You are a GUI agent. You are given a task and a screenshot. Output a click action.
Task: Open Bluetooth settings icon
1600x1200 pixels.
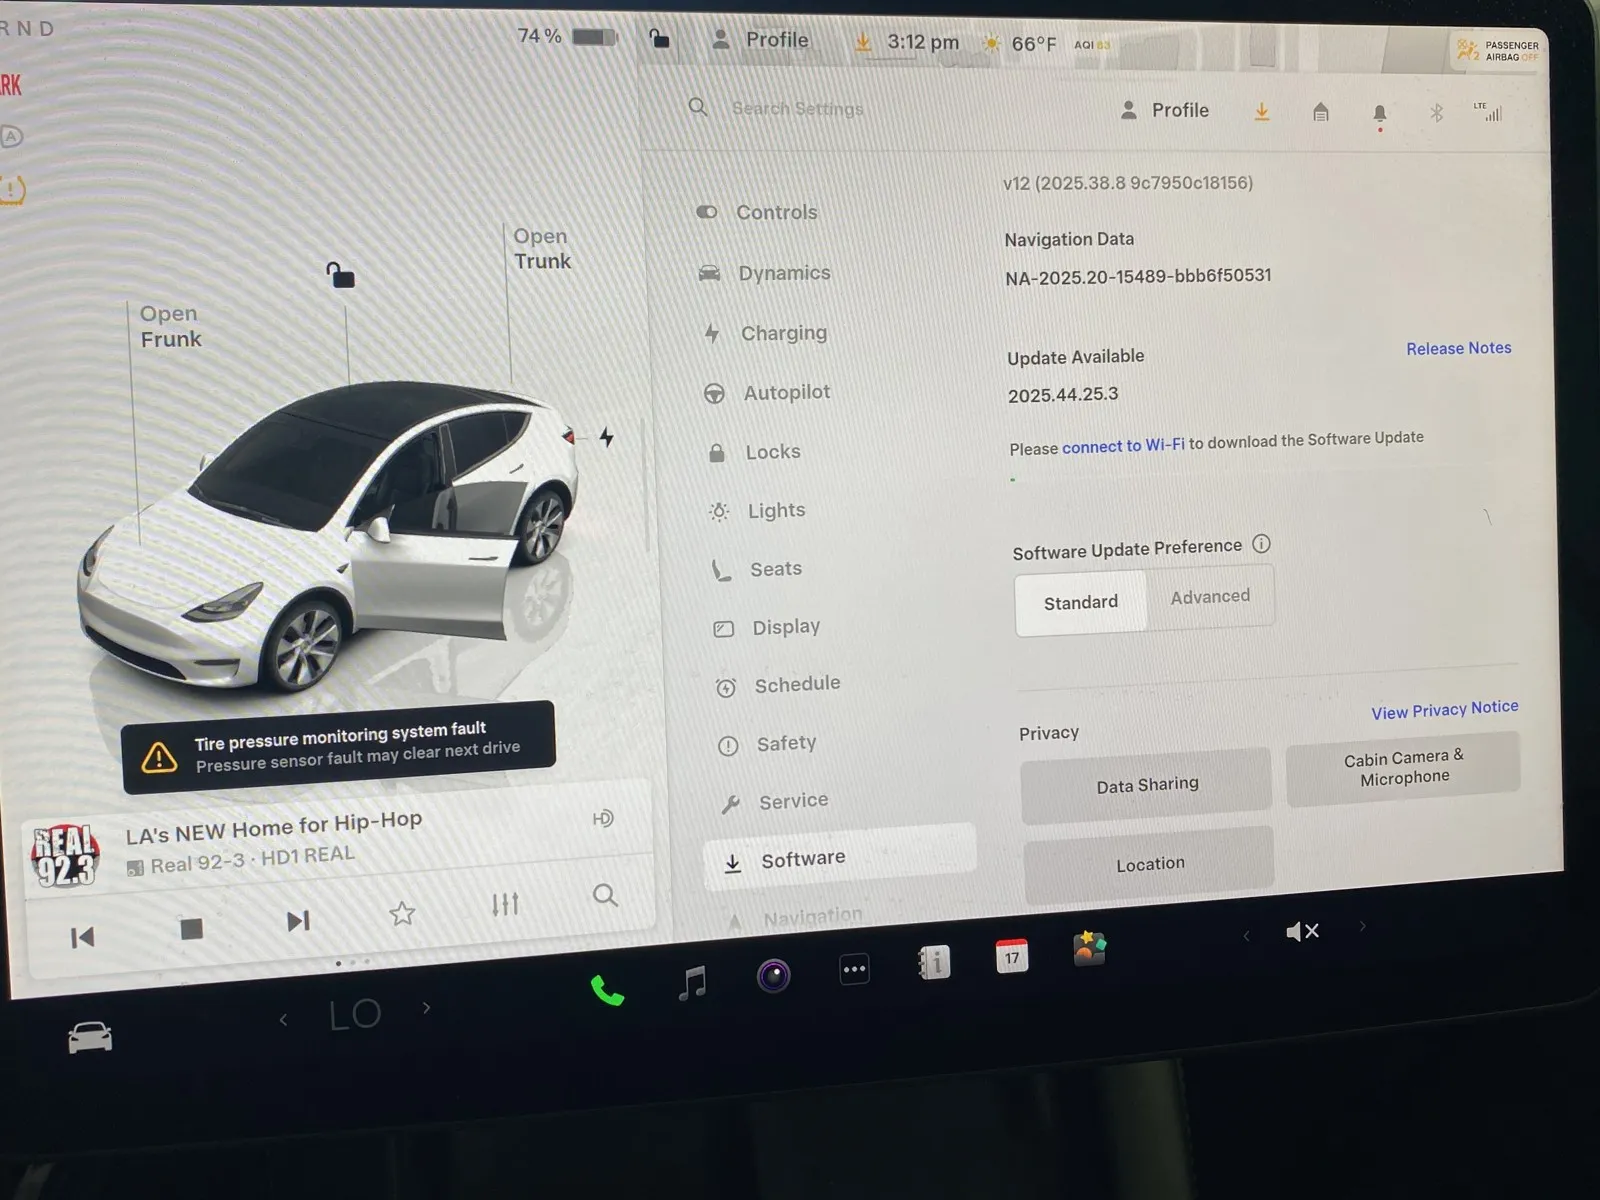click(1436, 113)
